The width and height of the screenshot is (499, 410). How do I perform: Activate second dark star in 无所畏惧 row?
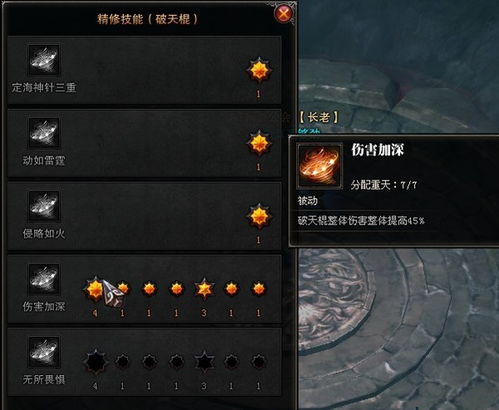(122, 362)
